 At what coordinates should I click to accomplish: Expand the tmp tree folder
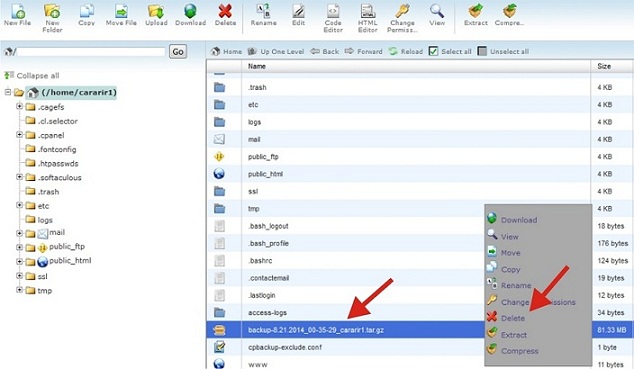(x=19, y=290)
